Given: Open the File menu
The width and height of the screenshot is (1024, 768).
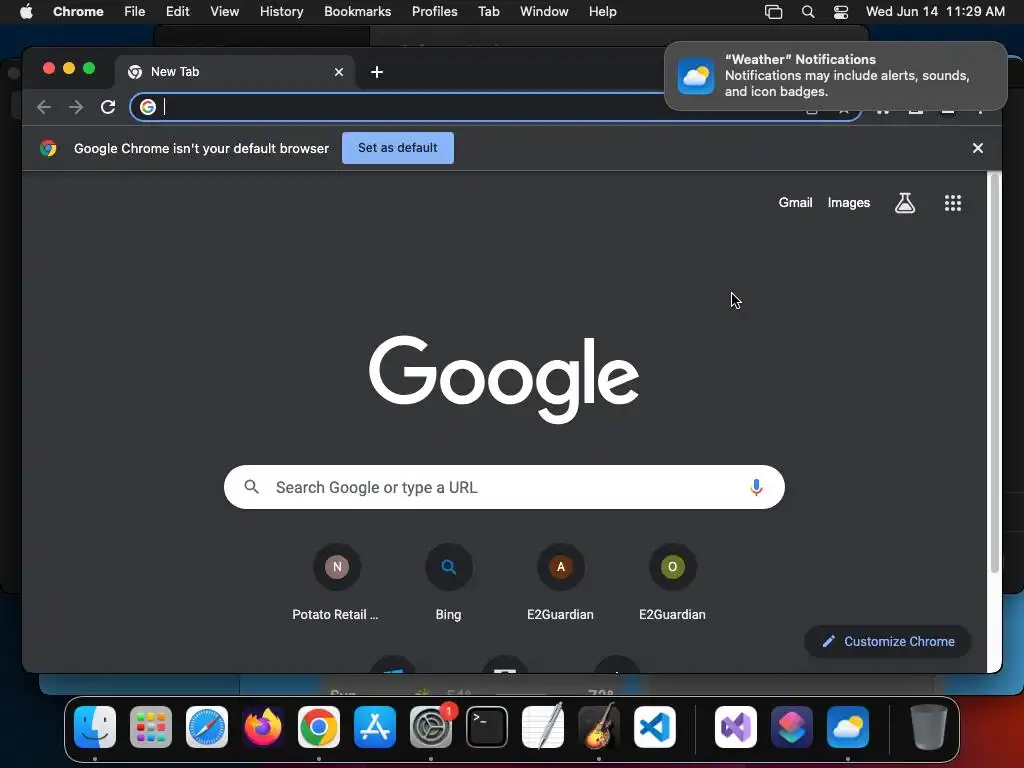Looking at the screenshot, I should pos(135,12).
